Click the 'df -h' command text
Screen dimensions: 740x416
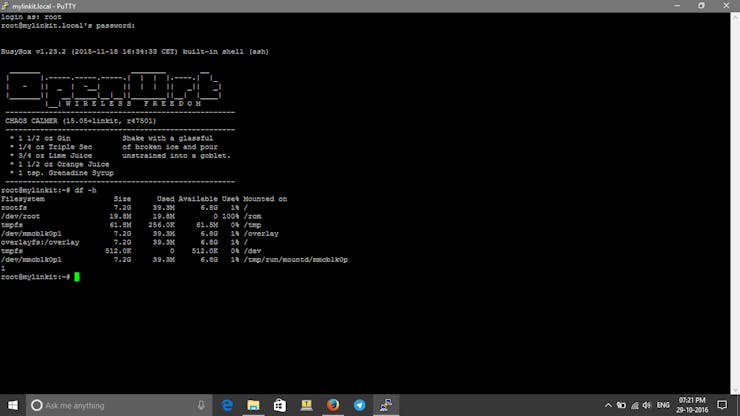(x=85, y=190)
